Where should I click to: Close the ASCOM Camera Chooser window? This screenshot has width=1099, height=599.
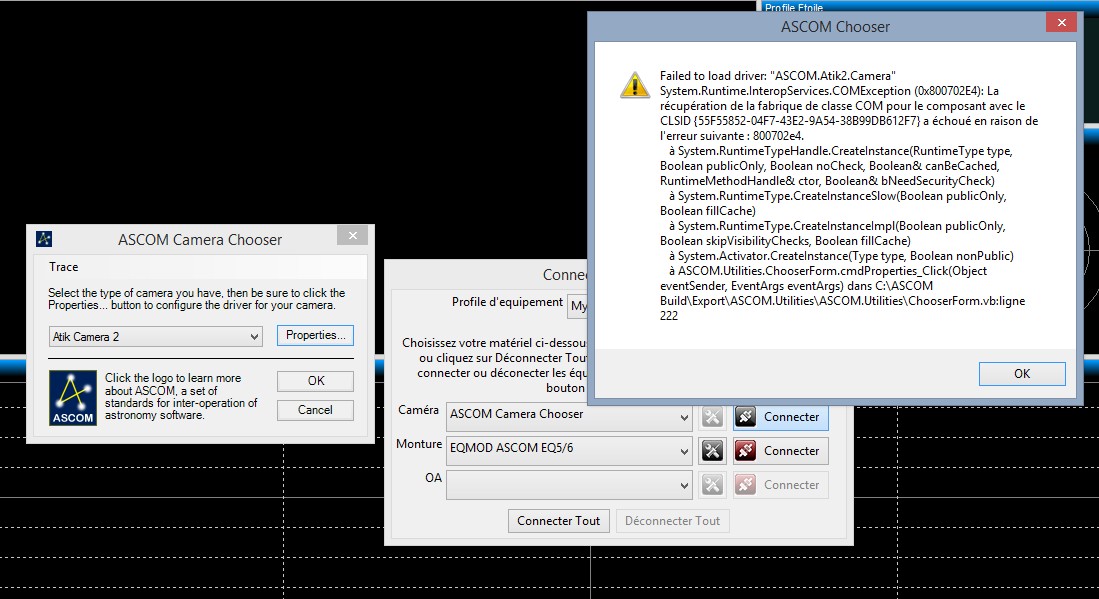point(353,235)
